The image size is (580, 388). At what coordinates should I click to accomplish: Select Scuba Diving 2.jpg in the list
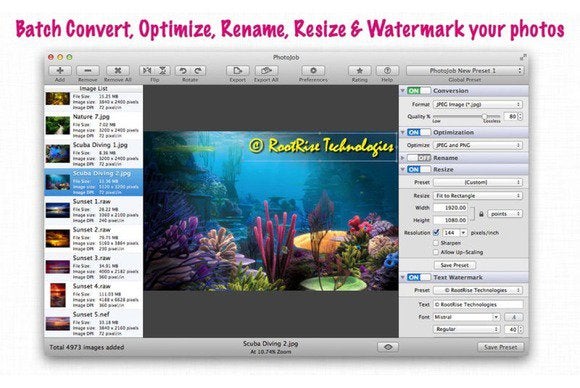coord(94,182)
